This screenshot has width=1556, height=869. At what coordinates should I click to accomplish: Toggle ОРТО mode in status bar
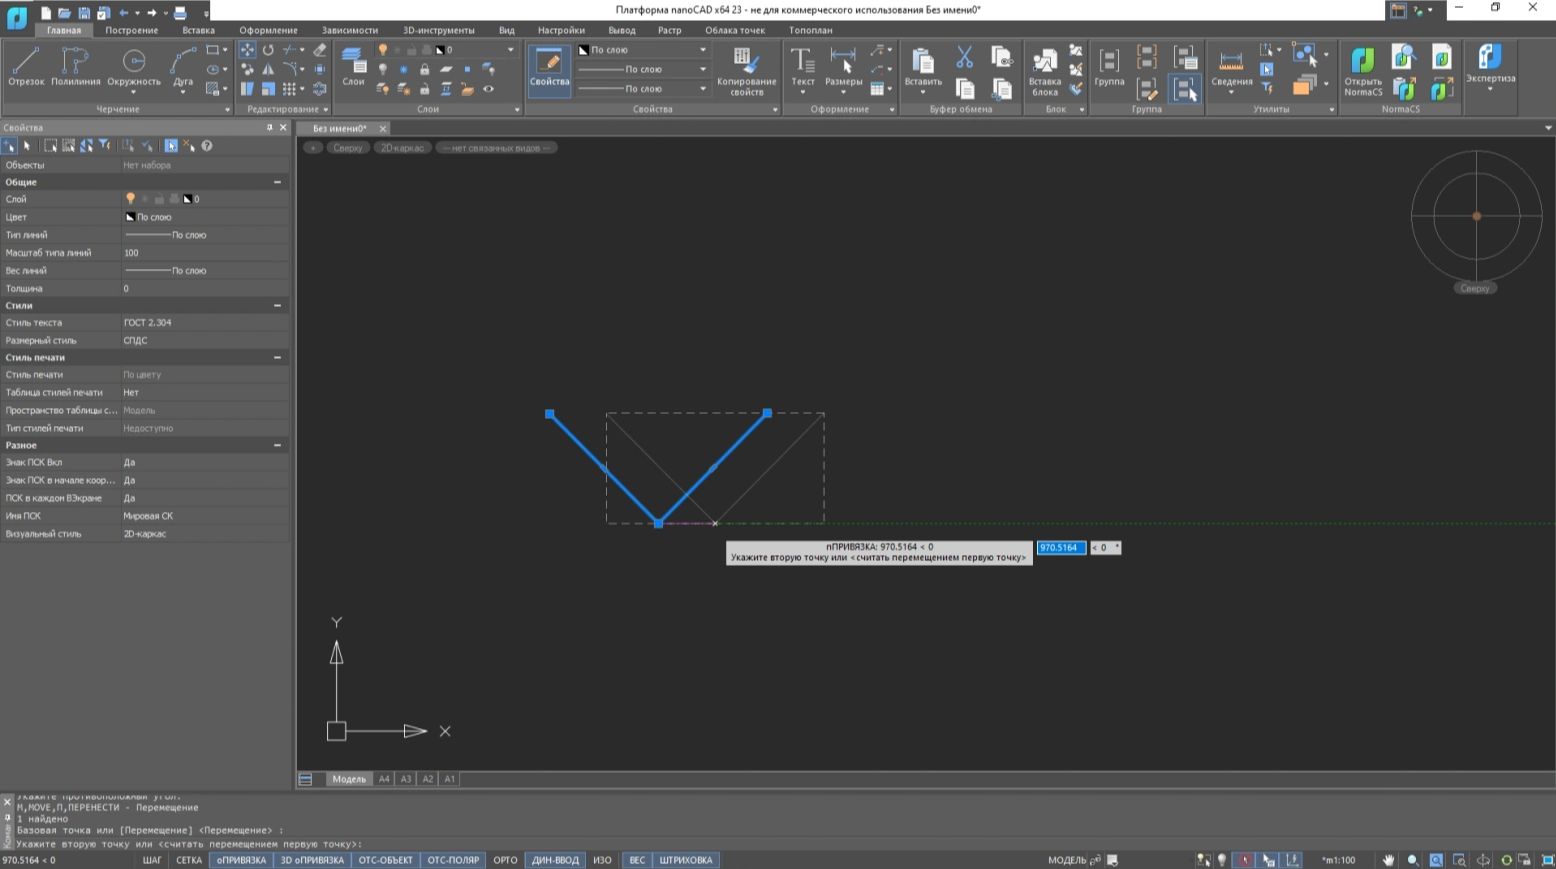click(x=505, y=860)
